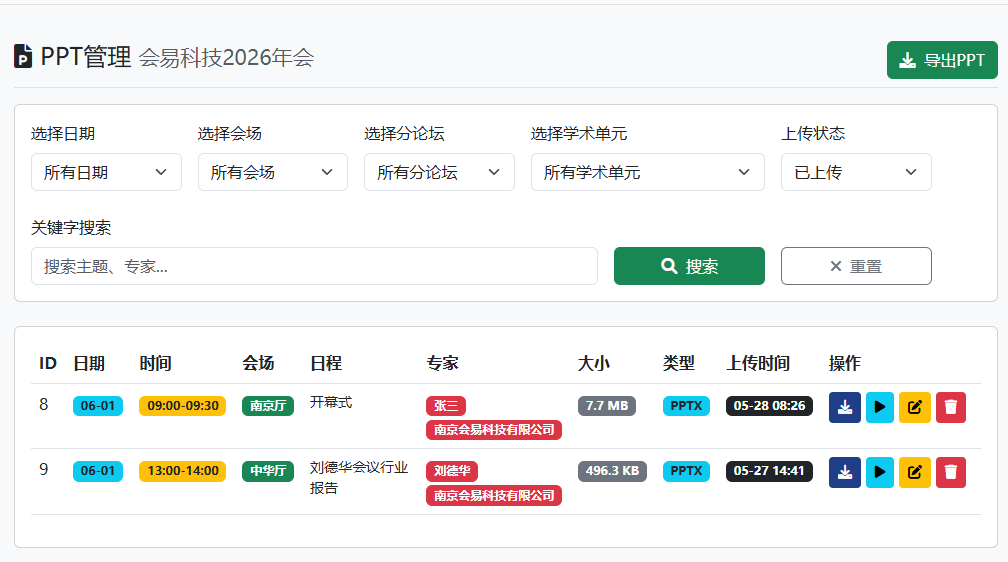
Task: Focus the keyword search input field
Action: [314, 266]
